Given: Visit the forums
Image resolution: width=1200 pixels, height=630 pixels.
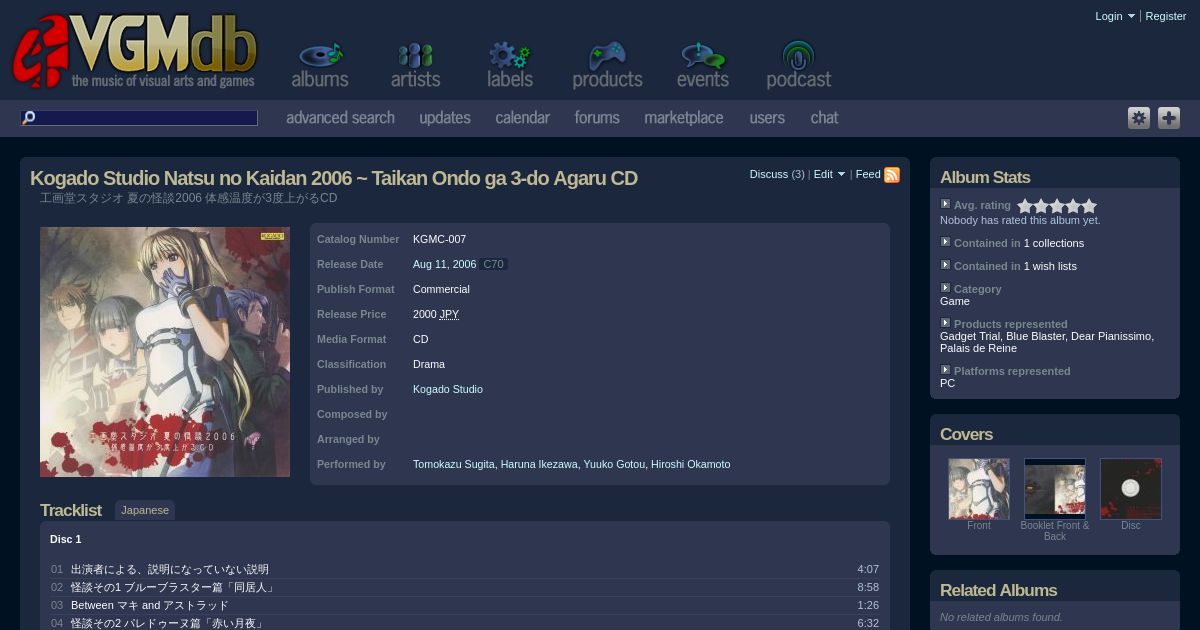Looking at the screenshot, I should click(597, 118).
